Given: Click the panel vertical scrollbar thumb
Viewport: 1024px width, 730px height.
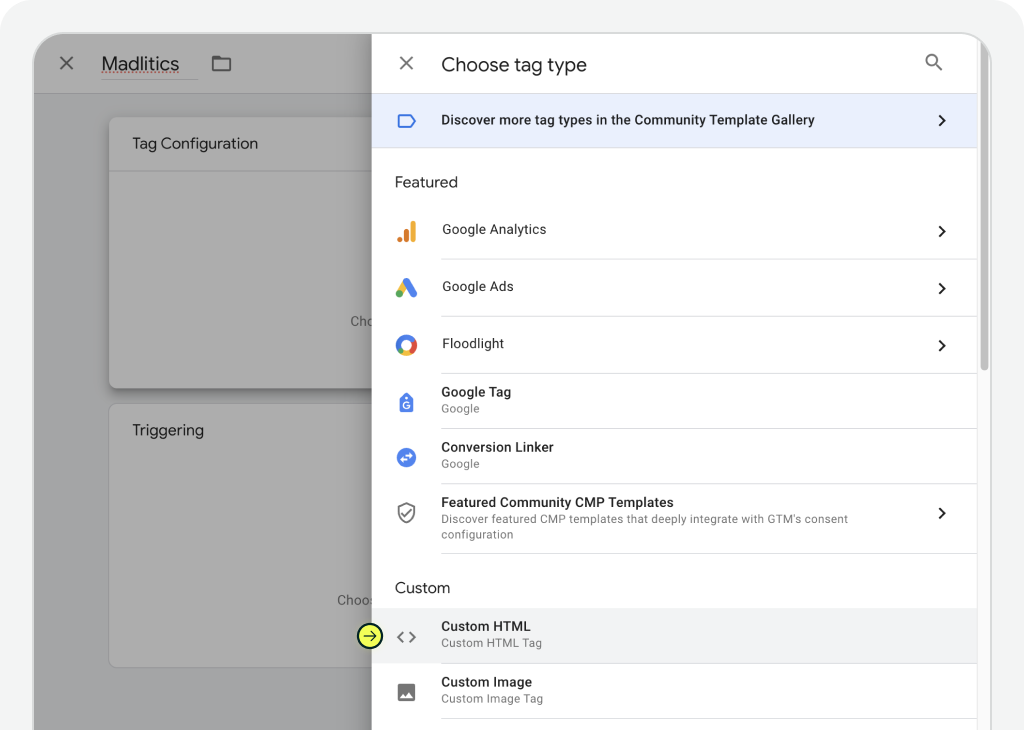Looking at the screenshot, I should coord(984,204).
